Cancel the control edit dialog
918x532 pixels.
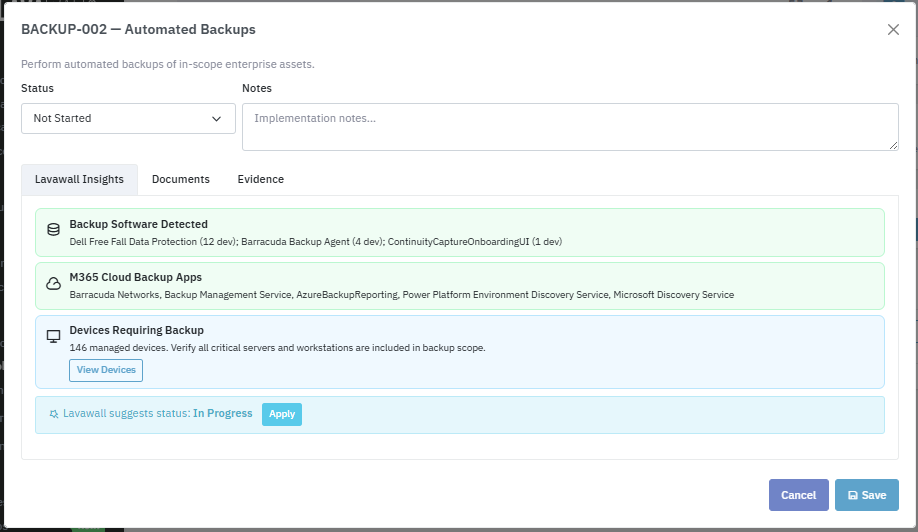798,495
